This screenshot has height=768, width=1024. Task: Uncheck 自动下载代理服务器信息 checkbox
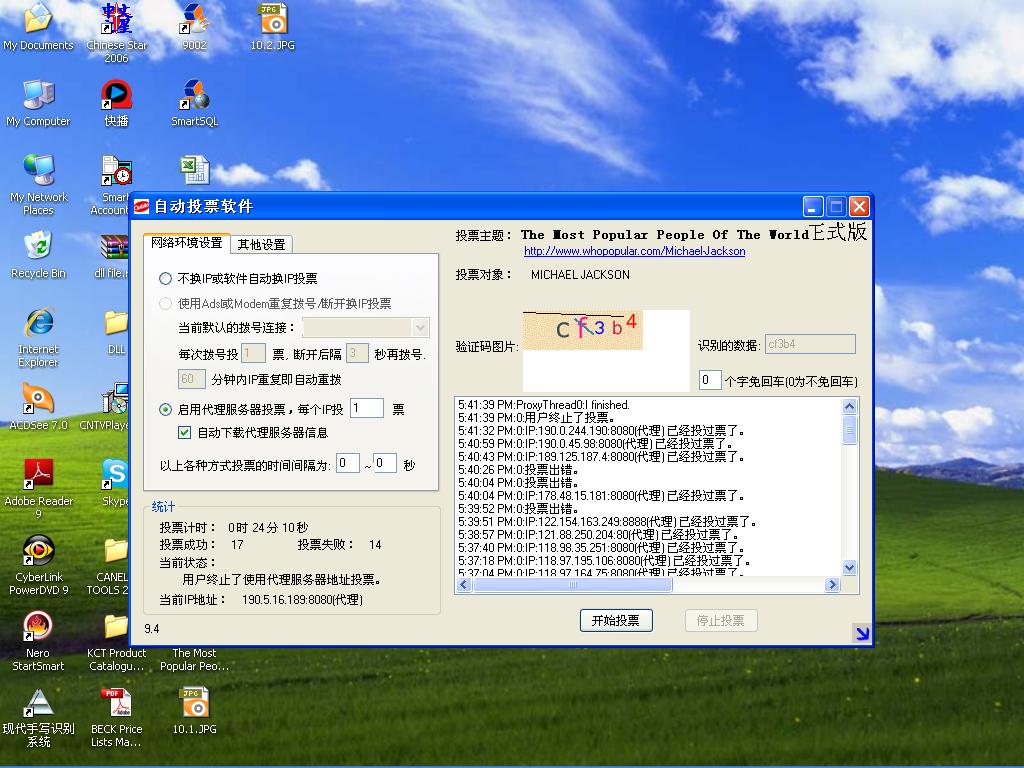(x=184, y=433)
